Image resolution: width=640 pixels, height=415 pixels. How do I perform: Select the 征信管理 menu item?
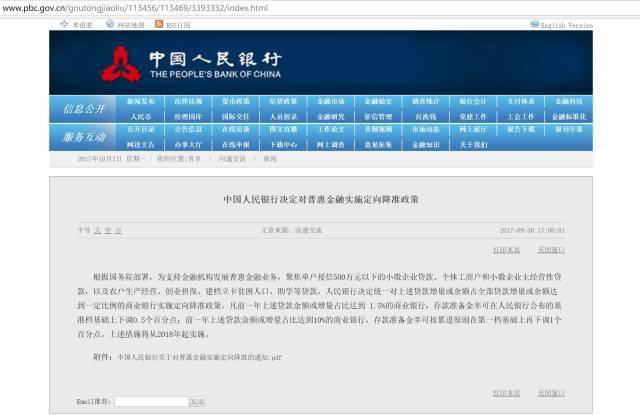(x=378, y=117)
